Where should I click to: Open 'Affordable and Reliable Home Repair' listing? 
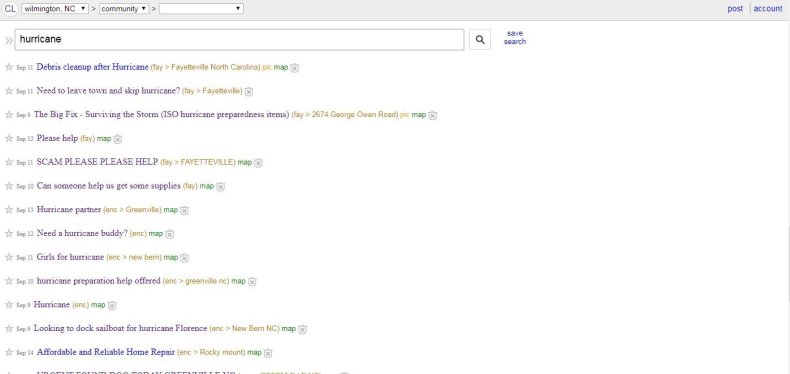click(x=106, y=352)
